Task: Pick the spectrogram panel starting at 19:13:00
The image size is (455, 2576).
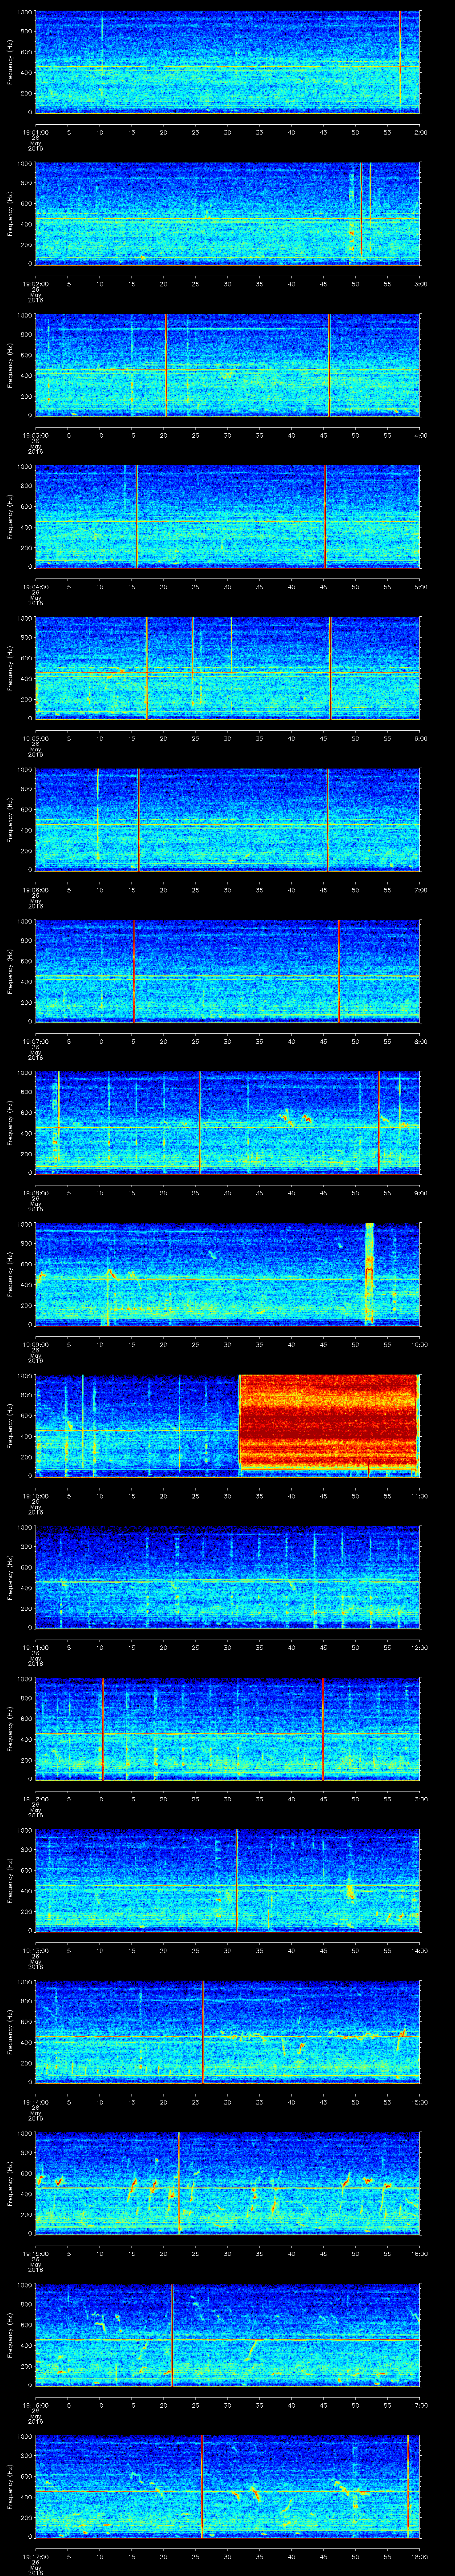Action: tap(227, 1882)
